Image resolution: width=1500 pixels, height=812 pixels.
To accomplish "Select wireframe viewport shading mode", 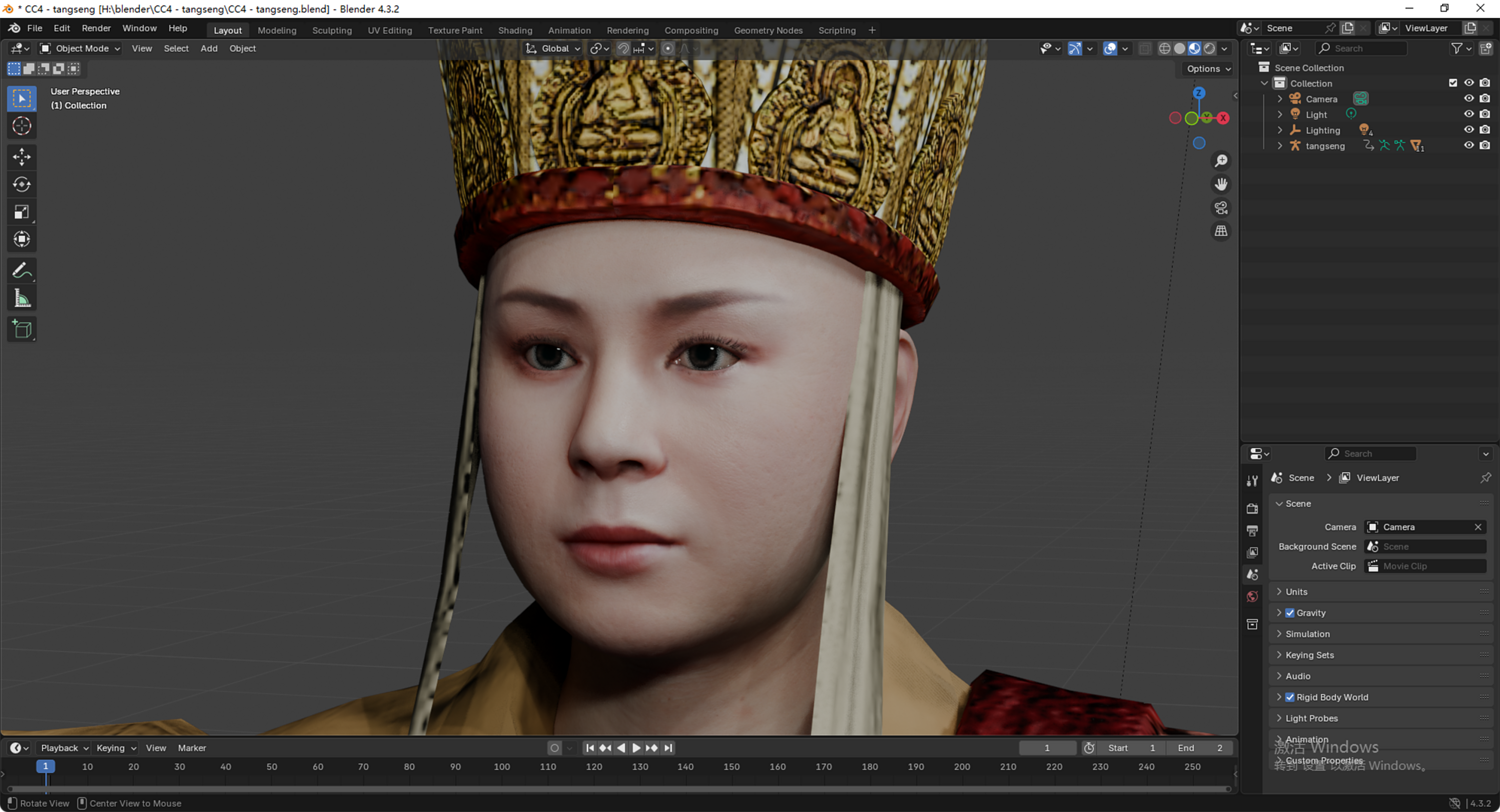I will (1165, 48).
